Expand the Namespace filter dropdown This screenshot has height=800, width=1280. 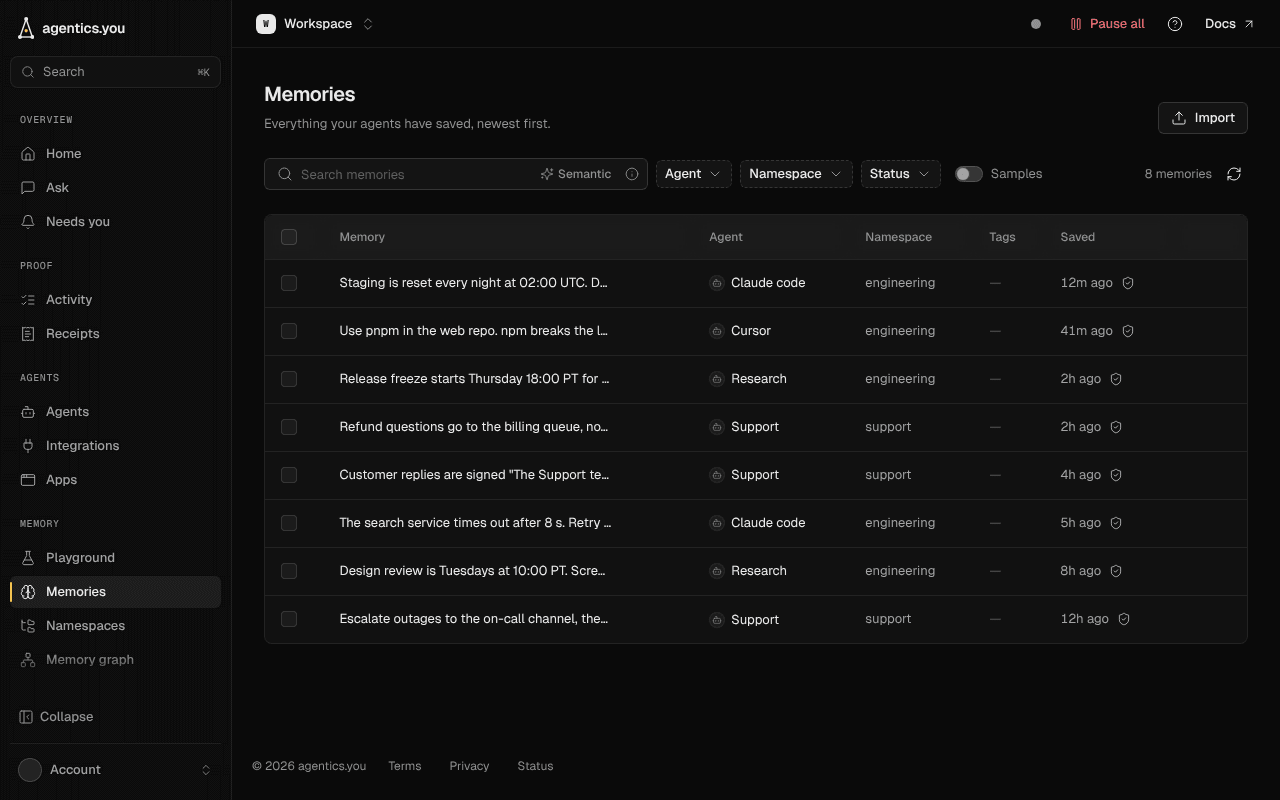coord(796,174)
